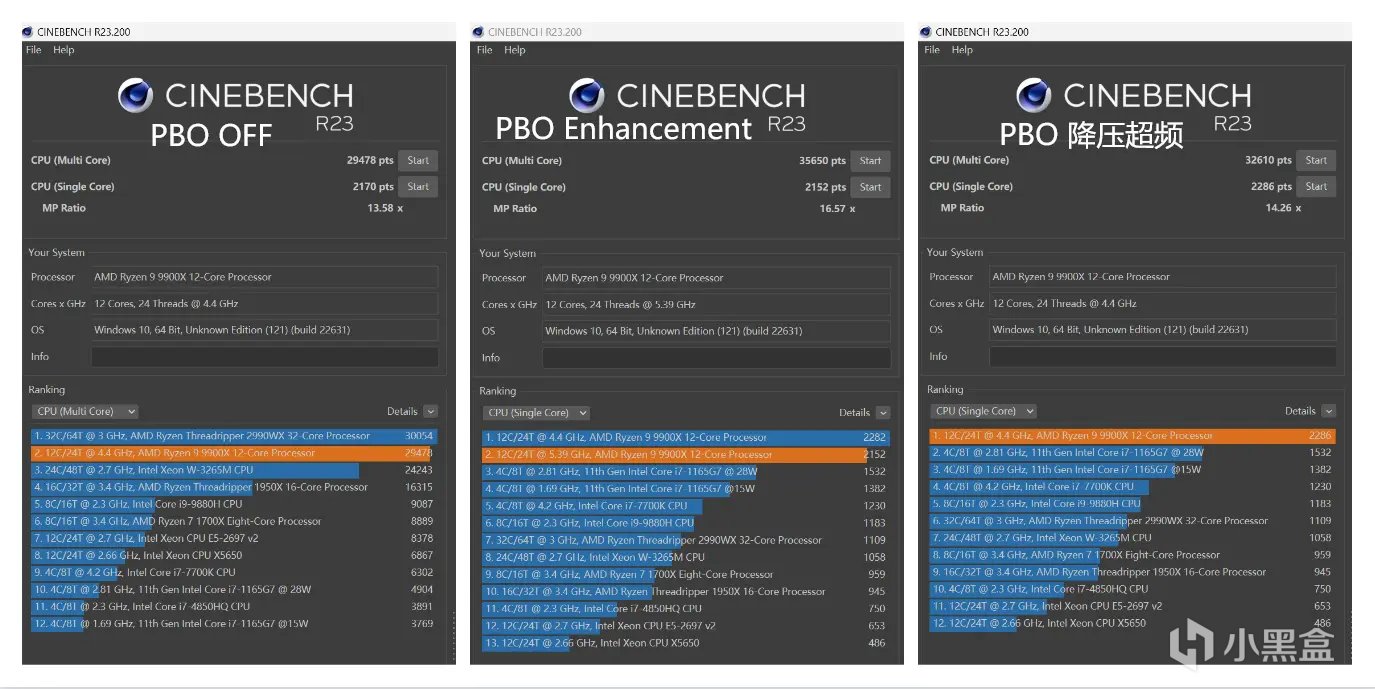Click MP Ratio value 13.58 x
The height and width of the screenshot is (689, 1375).
click(x=386, y=208)
